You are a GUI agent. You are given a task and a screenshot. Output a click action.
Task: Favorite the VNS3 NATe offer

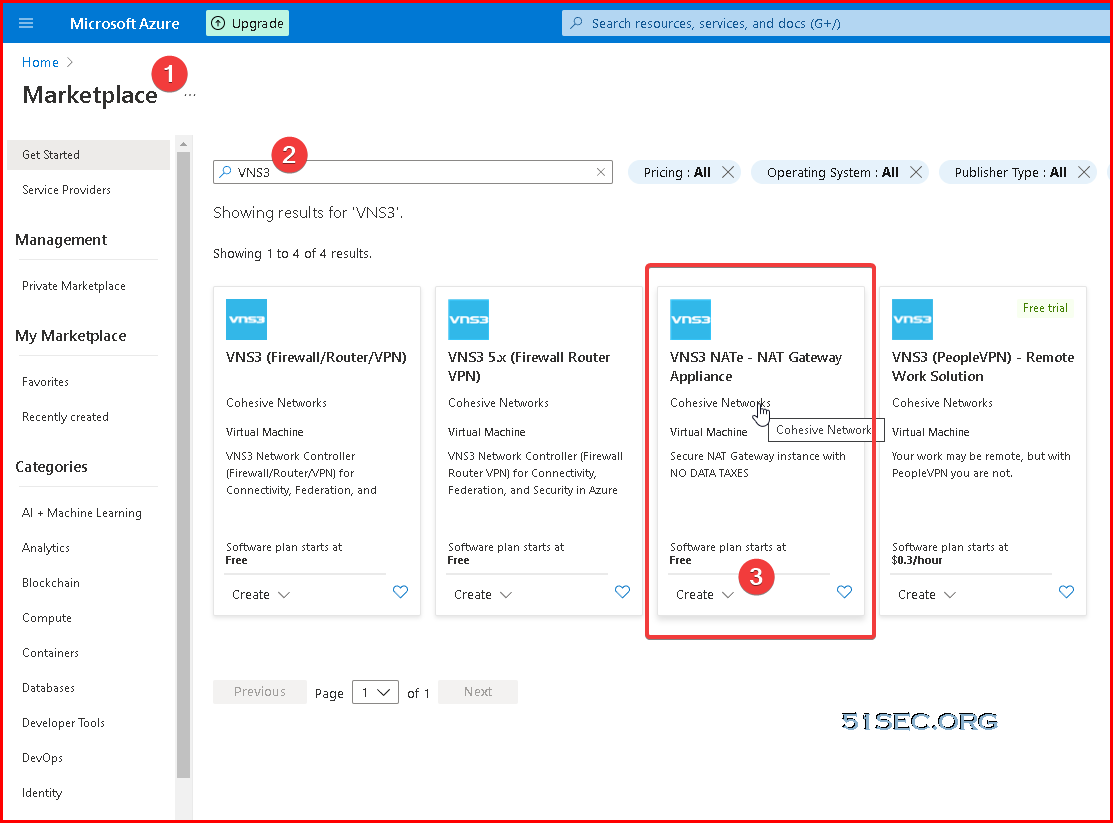point(844,592)
